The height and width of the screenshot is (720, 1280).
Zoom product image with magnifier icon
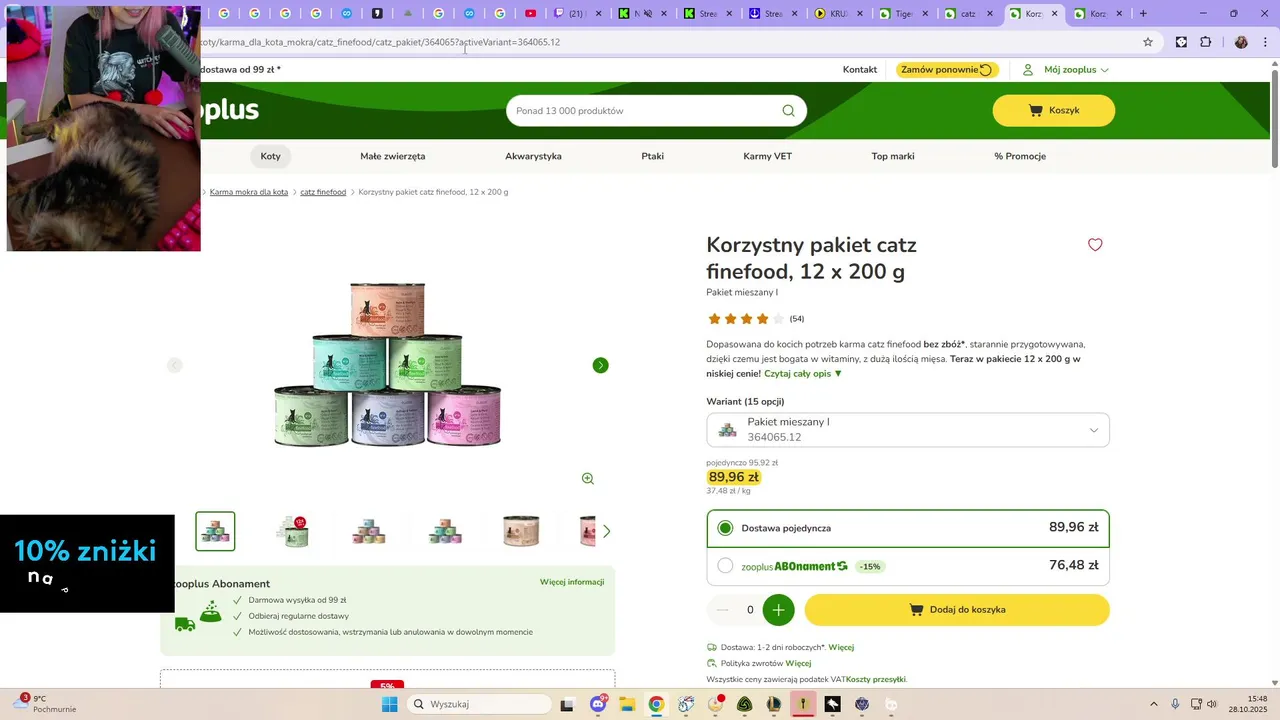coord(588,479)
